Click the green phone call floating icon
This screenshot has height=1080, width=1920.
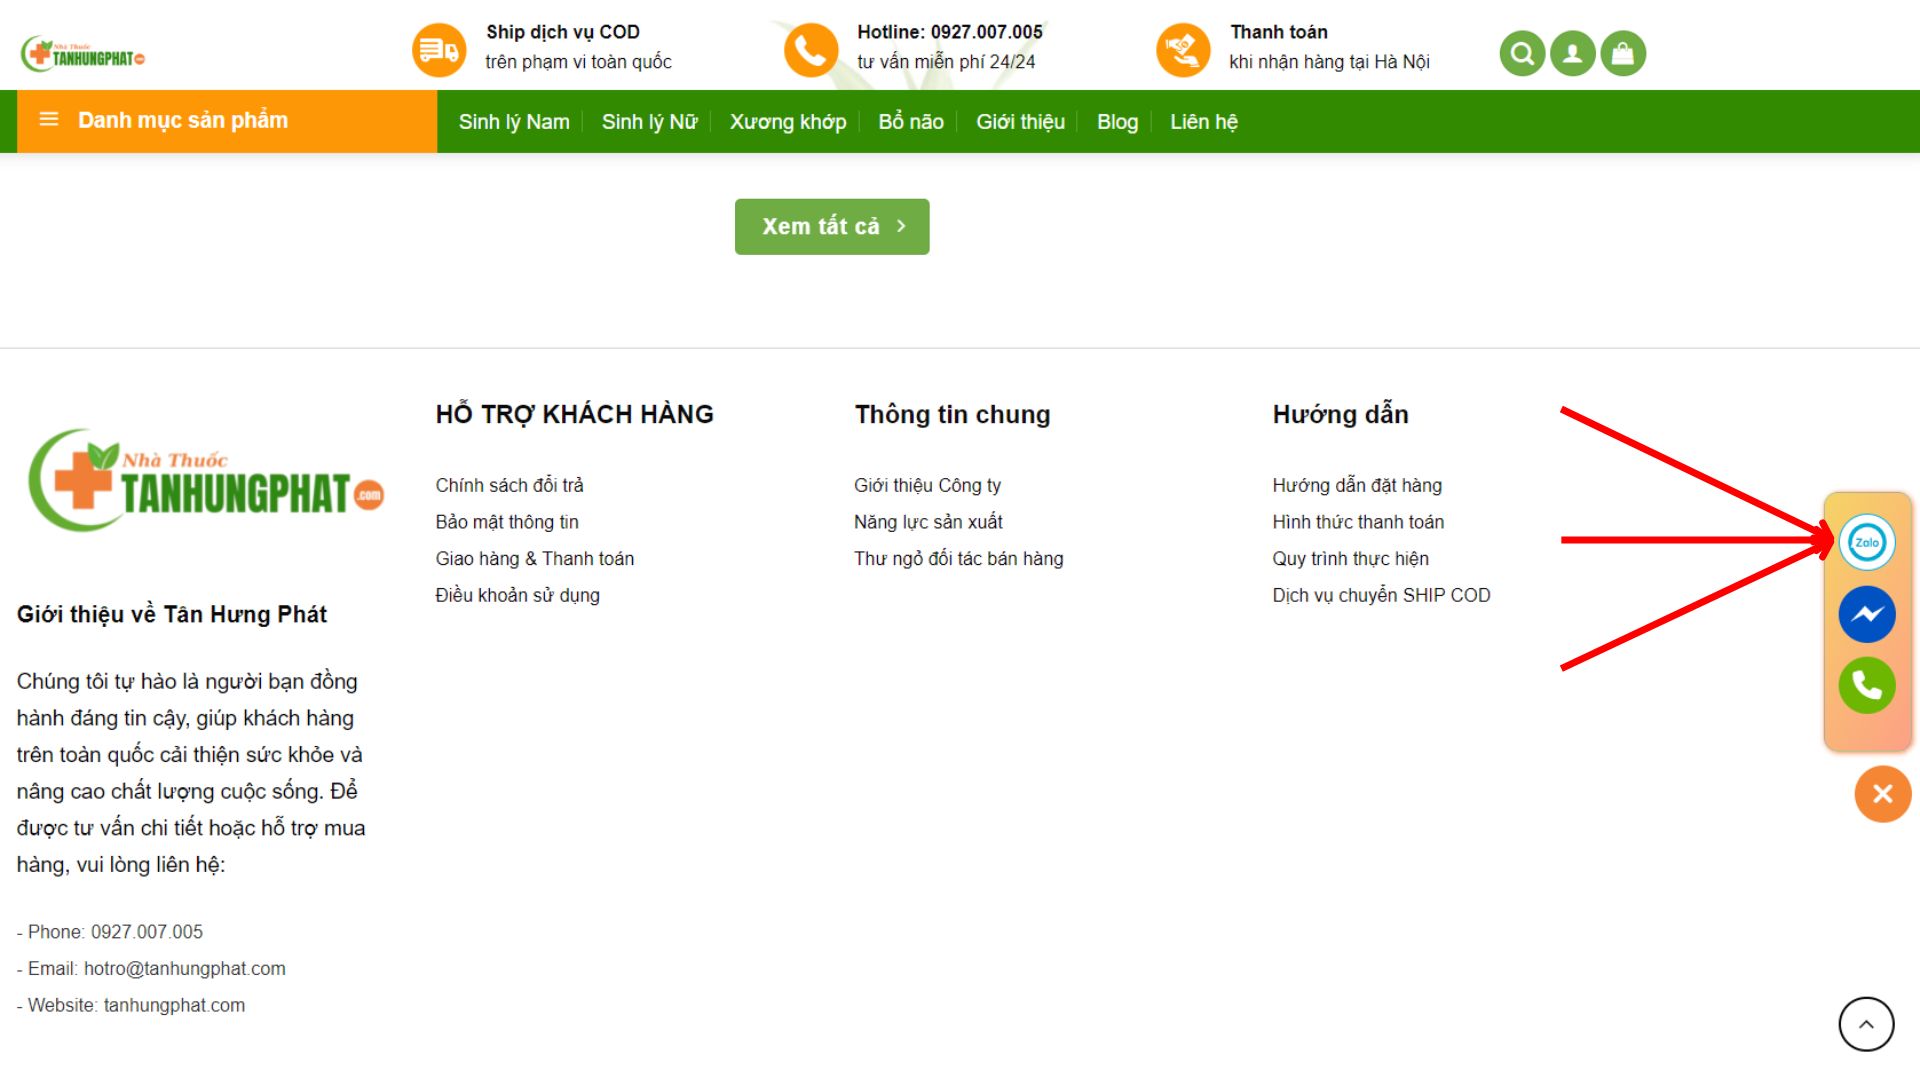coord(1866,685)
